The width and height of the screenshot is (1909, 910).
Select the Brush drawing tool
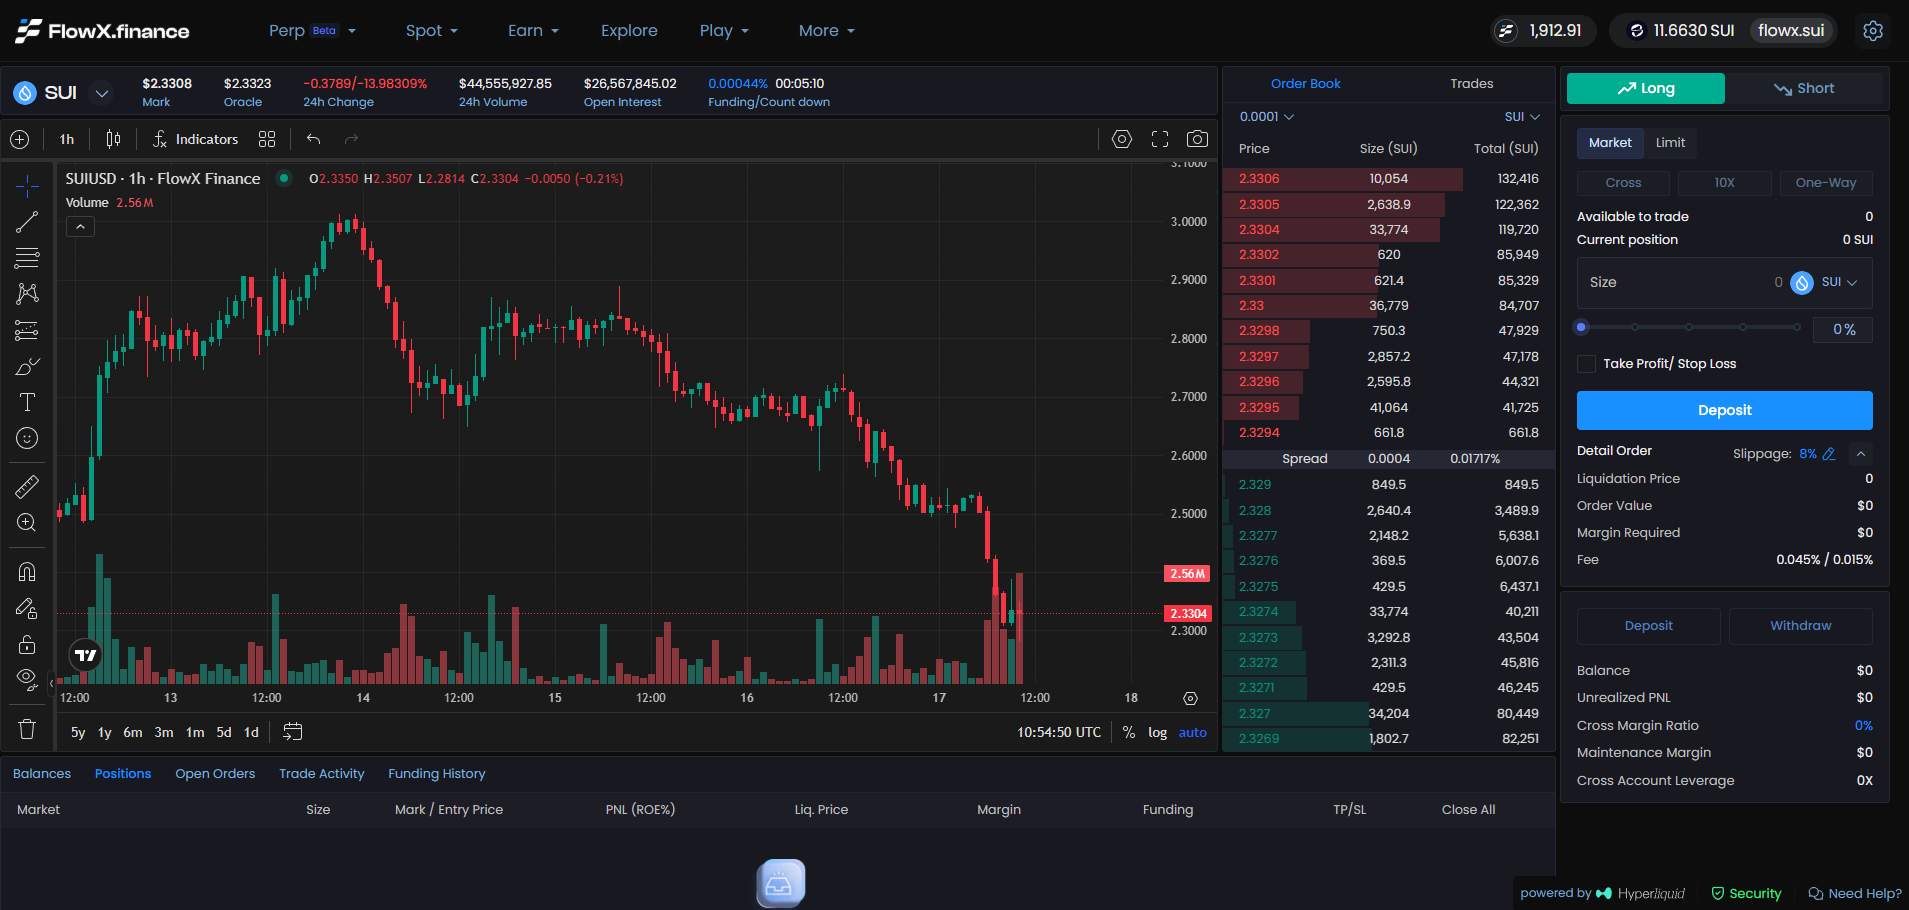click(27, 365)
